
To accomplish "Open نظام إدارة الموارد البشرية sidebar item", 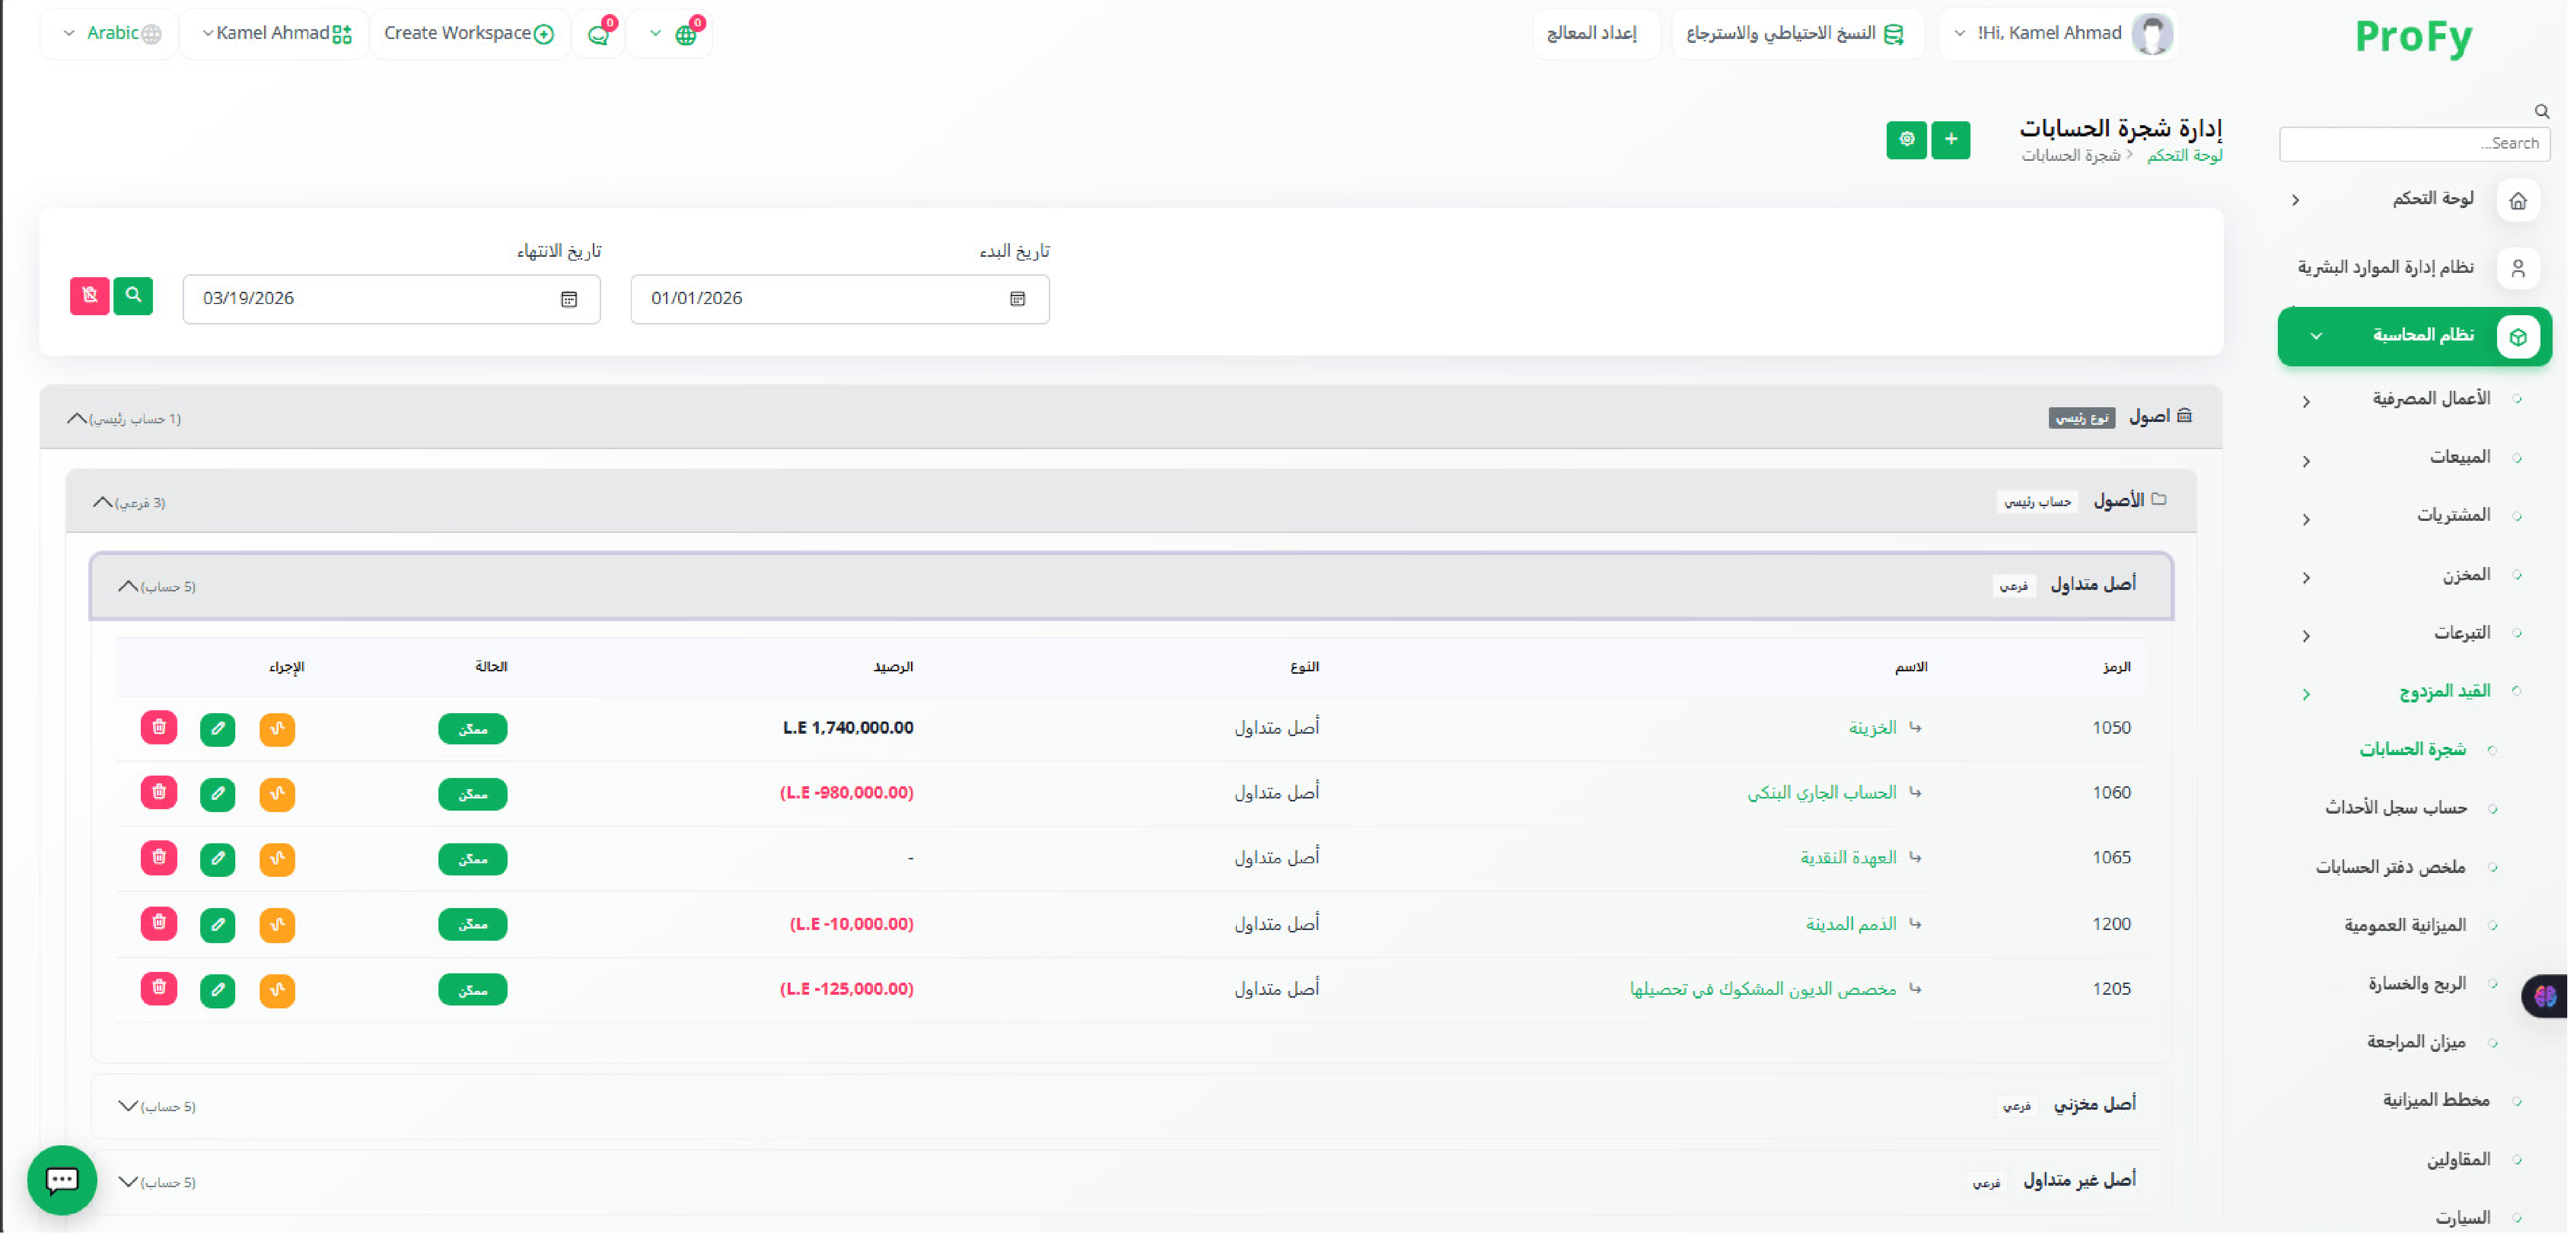I will coord(2415,268).
